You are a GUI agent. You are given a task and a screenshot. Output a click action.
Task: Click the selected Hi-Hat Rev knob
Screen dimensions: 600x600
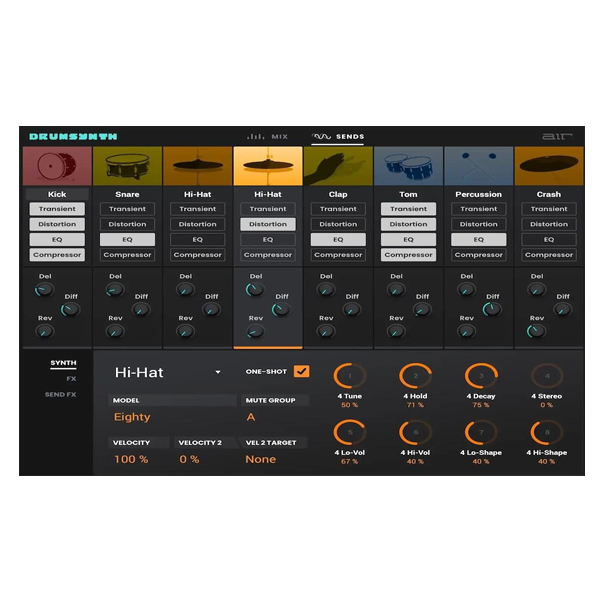tap(255, 331)
